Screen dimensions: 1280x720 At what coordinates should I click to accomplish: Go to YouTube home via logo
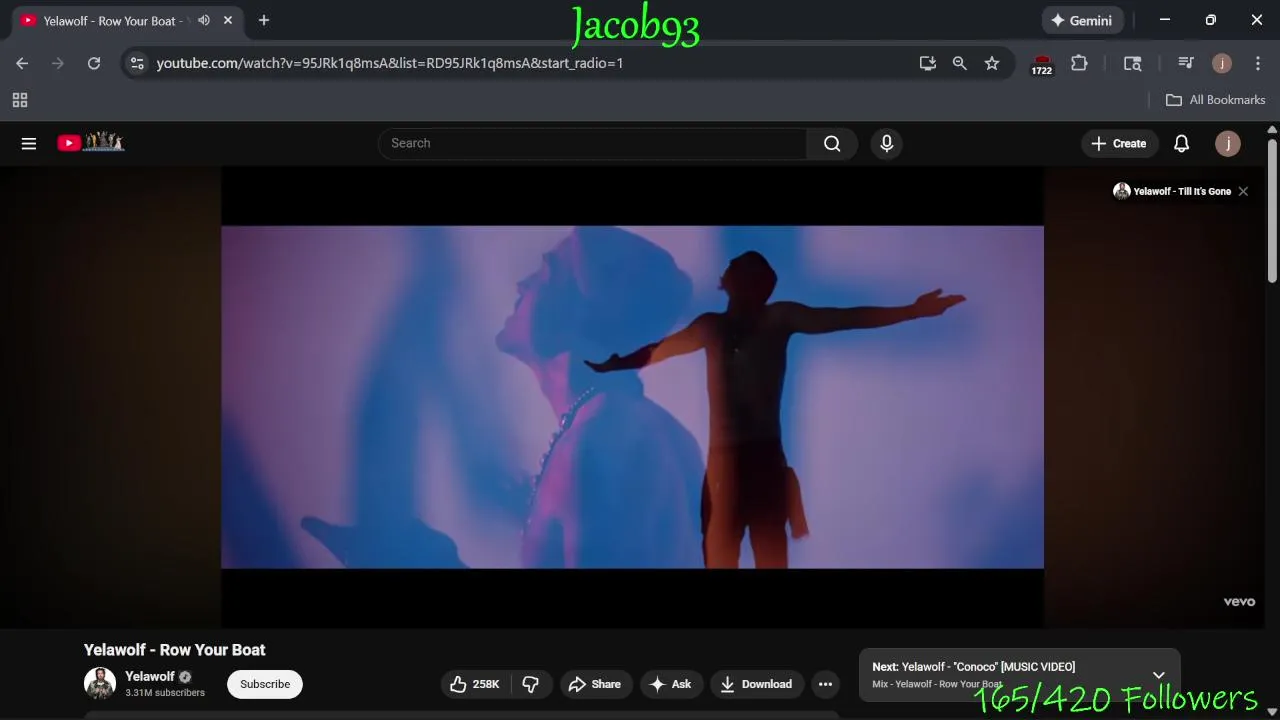pyautogui.click(x=90, y=142)
